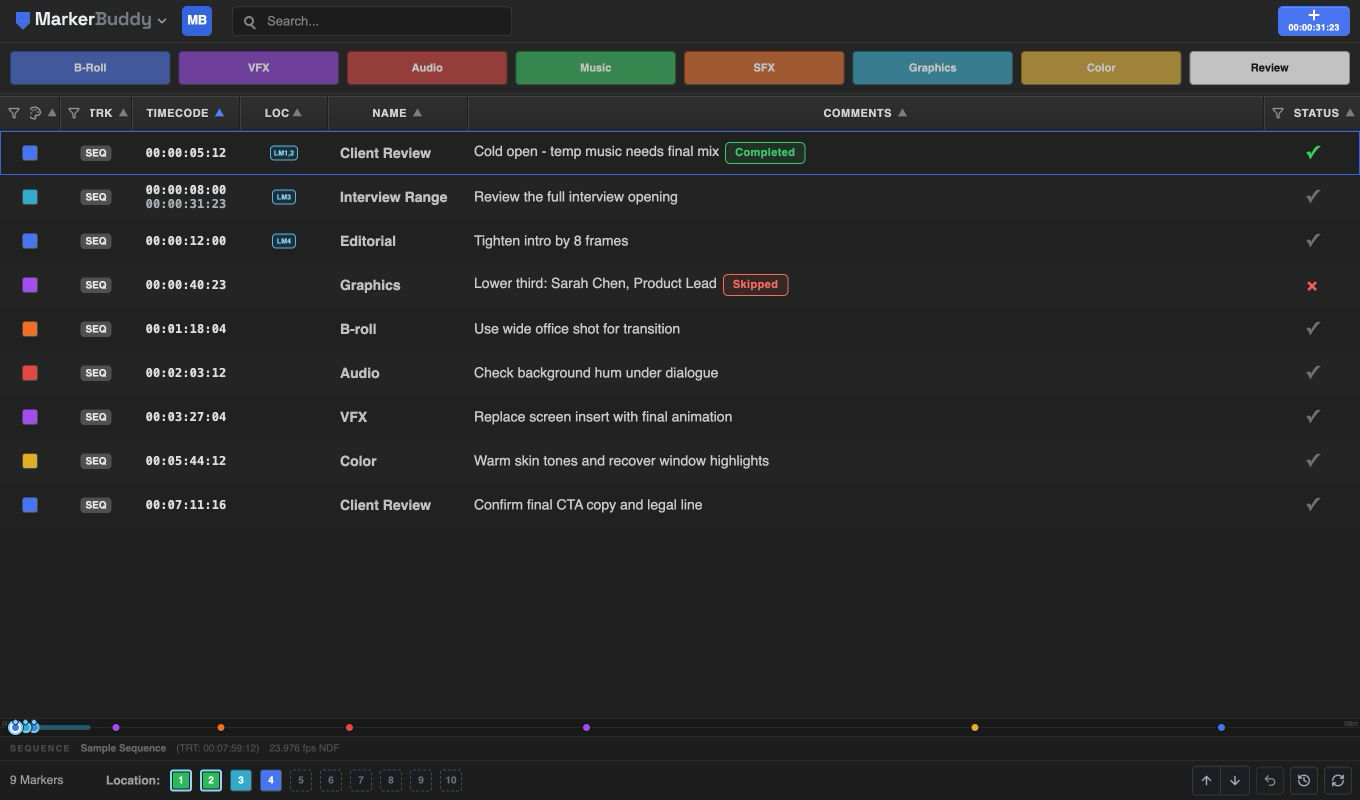Viewport: 1360px width, 800px height.
Task: Click the red marker dot on timeline
Action: pyautogui.click(x=349, y=727)
